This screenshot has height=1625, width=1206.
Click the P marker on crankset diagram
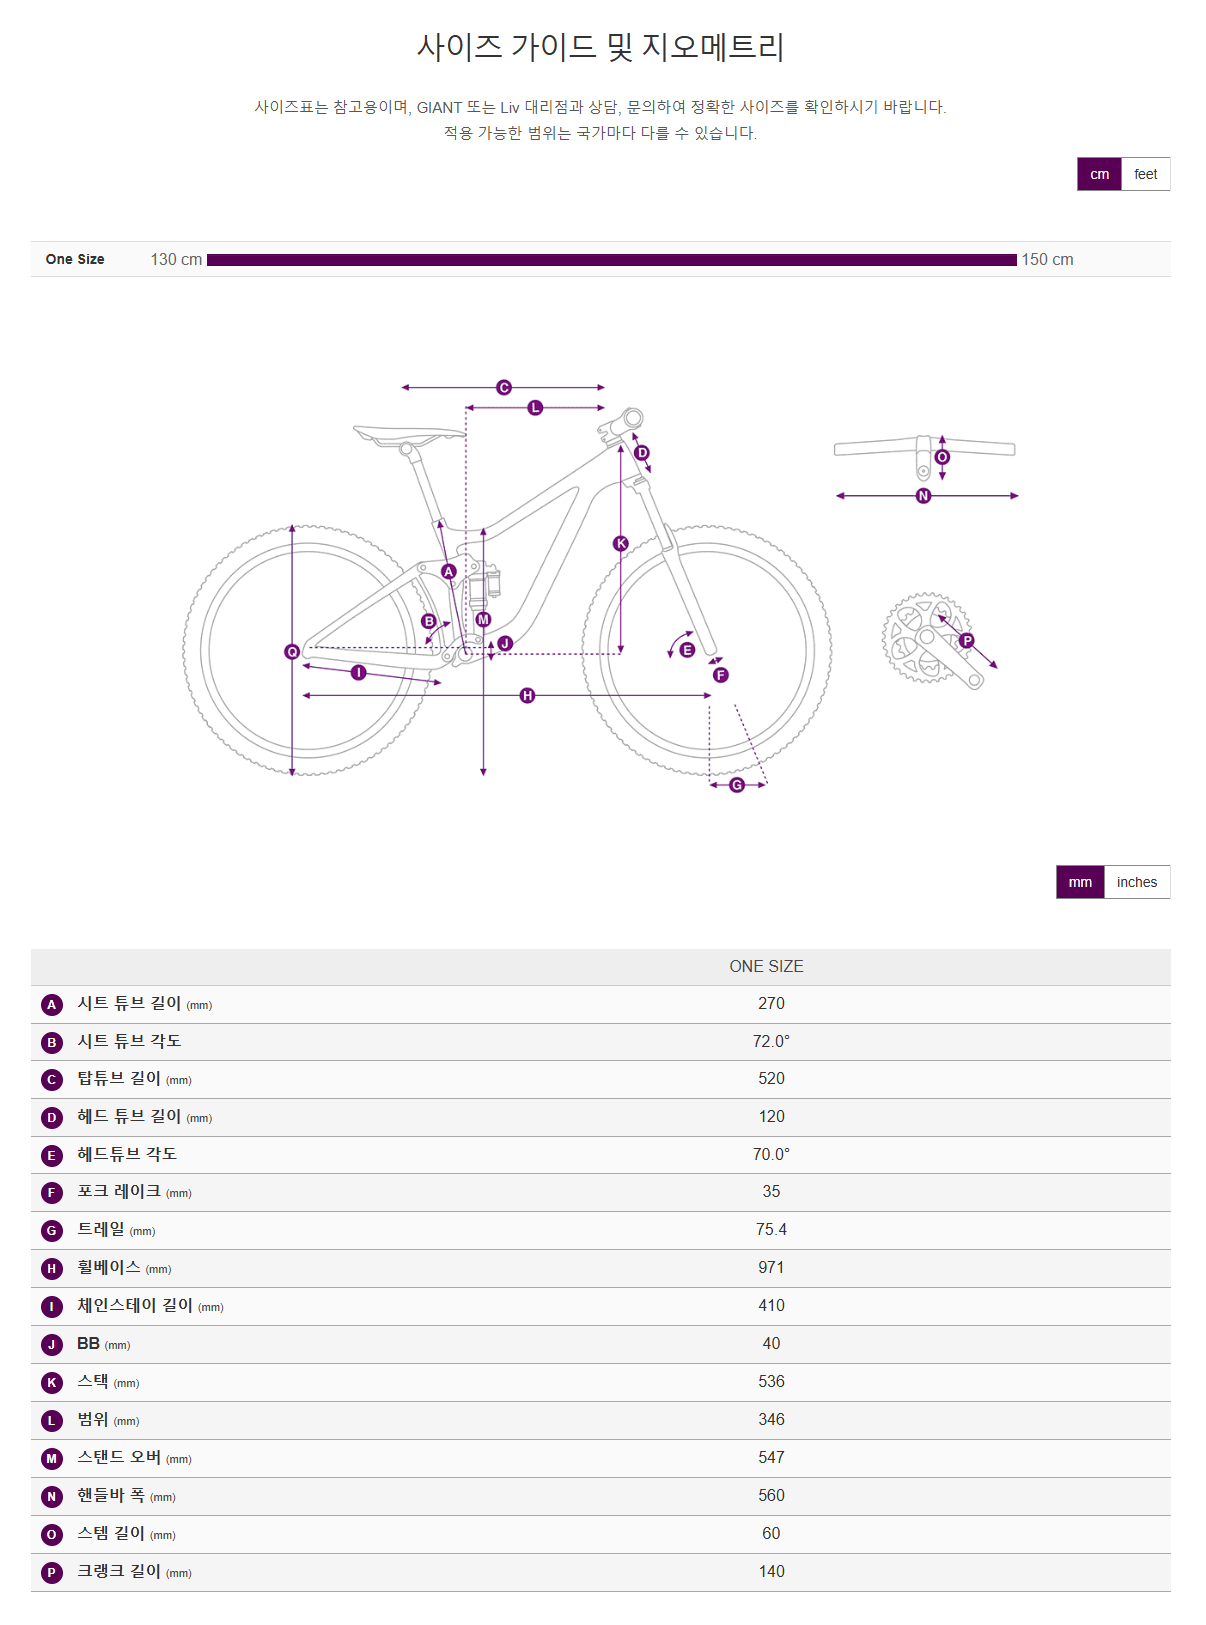[x=966, y=641]
